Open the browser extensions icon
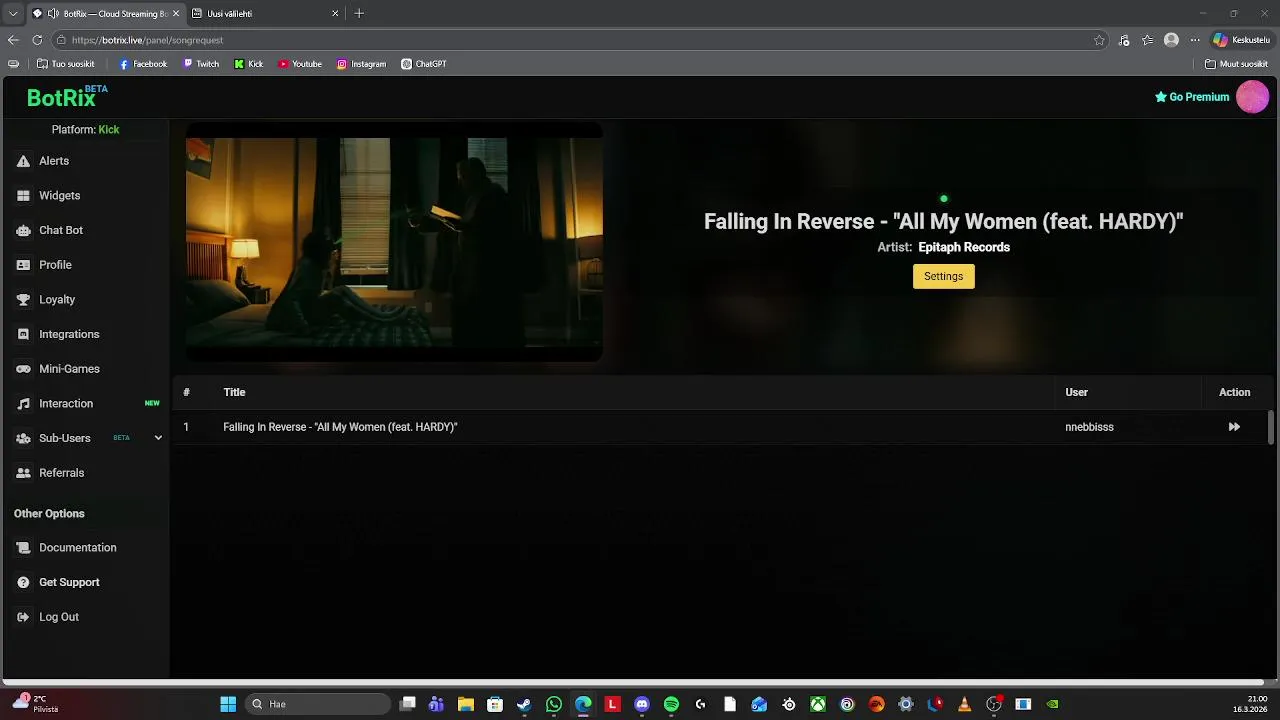Image resolution: width=1280 pixels, height=720 pixels. (1124, 40)
